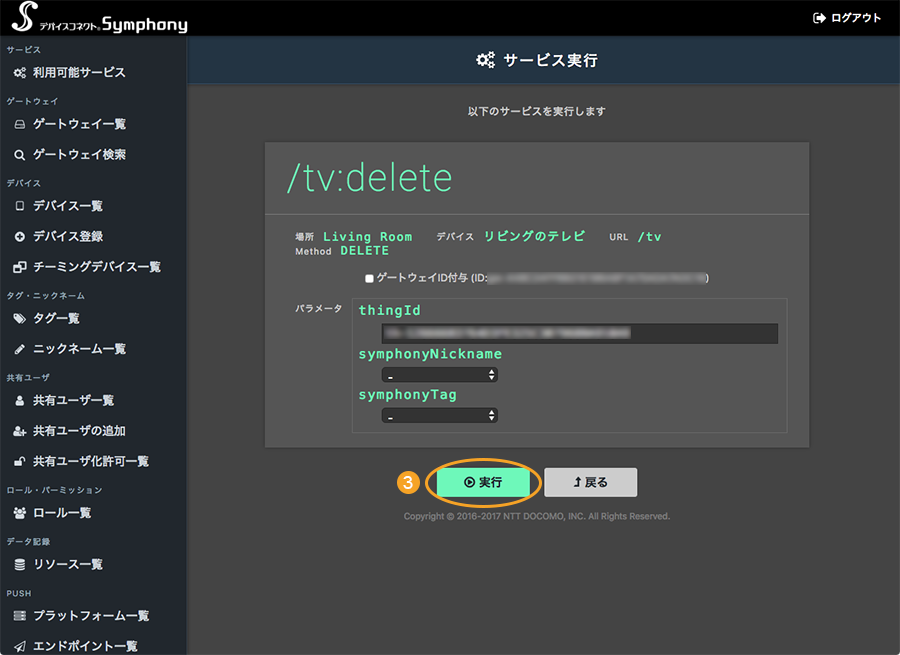
Task: Click the symphonyTag parameter label
Action: click(x=408, y=395)
